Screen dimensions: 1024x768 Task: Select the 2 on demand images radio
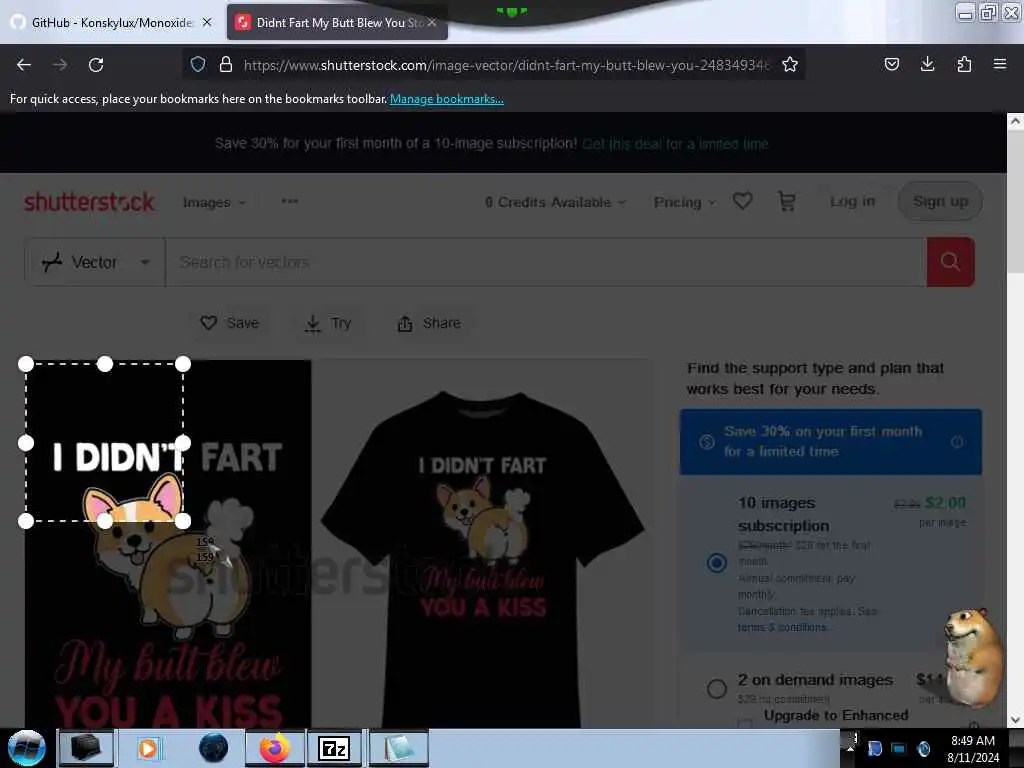coord(717,688)
